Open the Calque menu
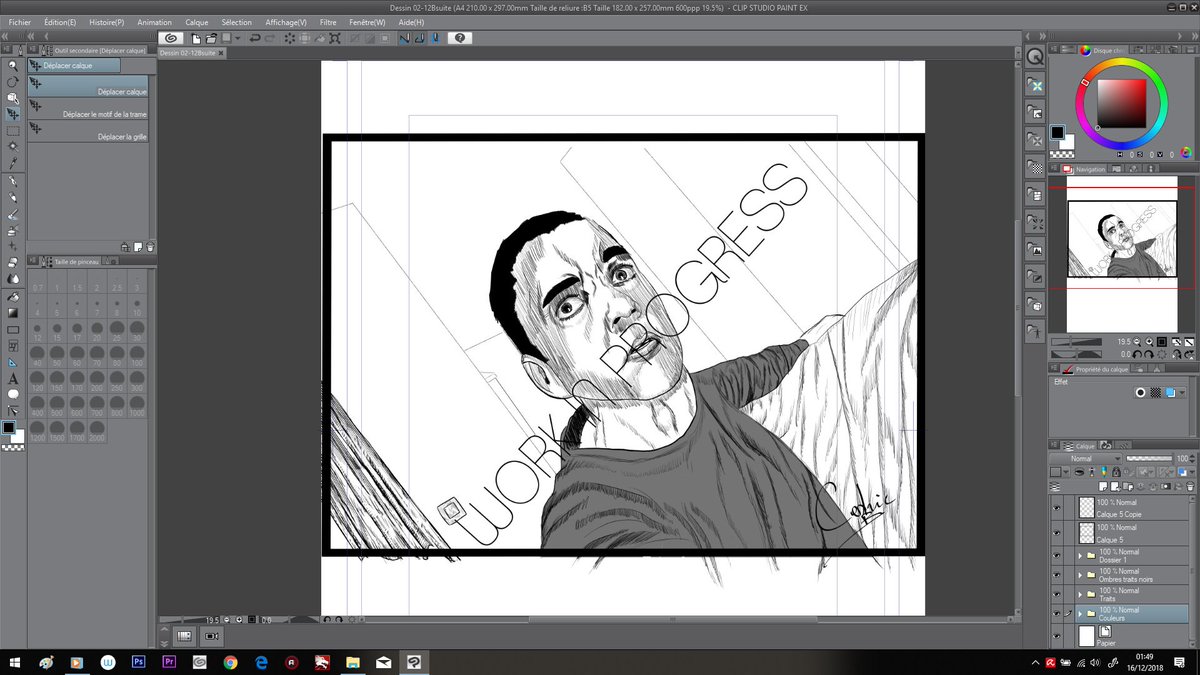Viewport: 1200px width, 675px height. click(x=197, y=22)
